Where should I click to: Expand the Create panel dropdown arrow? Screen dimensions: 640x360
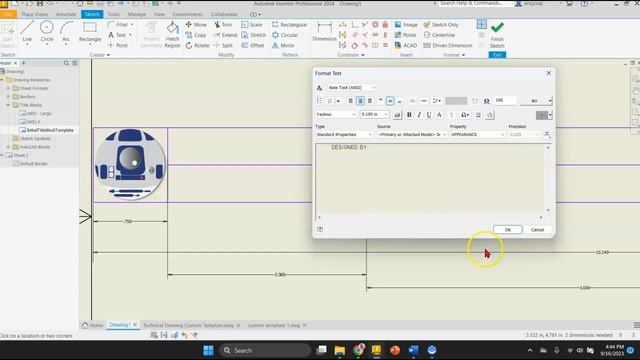[109, 55]
